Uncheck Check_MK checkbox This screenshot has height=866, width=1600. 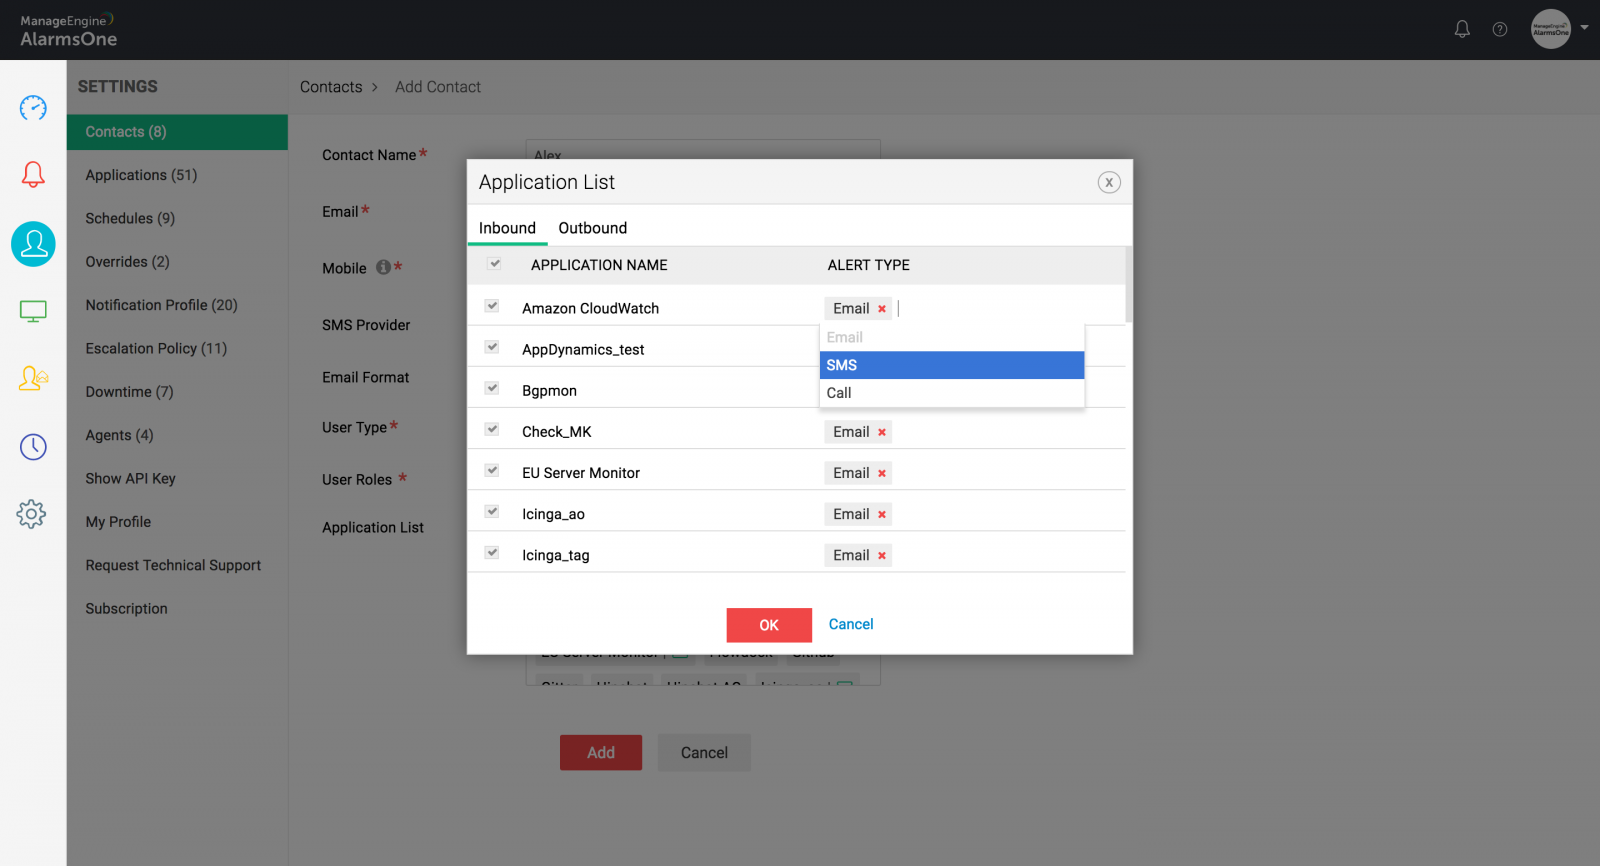[492, 429]
